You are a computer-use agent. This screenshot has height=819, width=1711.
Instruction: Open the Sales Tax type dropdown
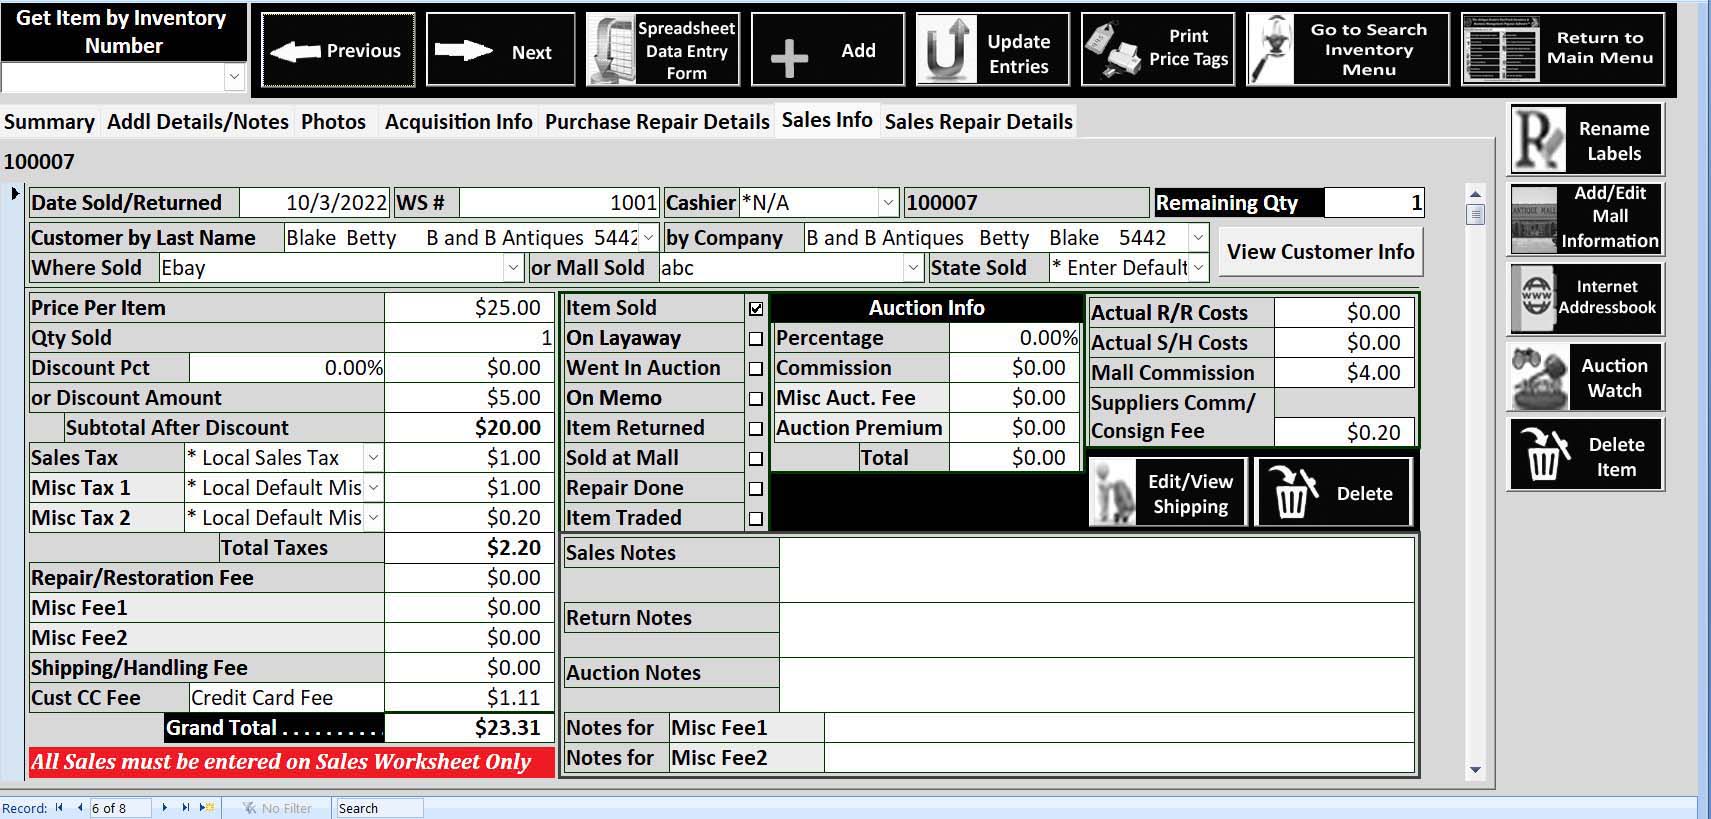click(373, 458)
